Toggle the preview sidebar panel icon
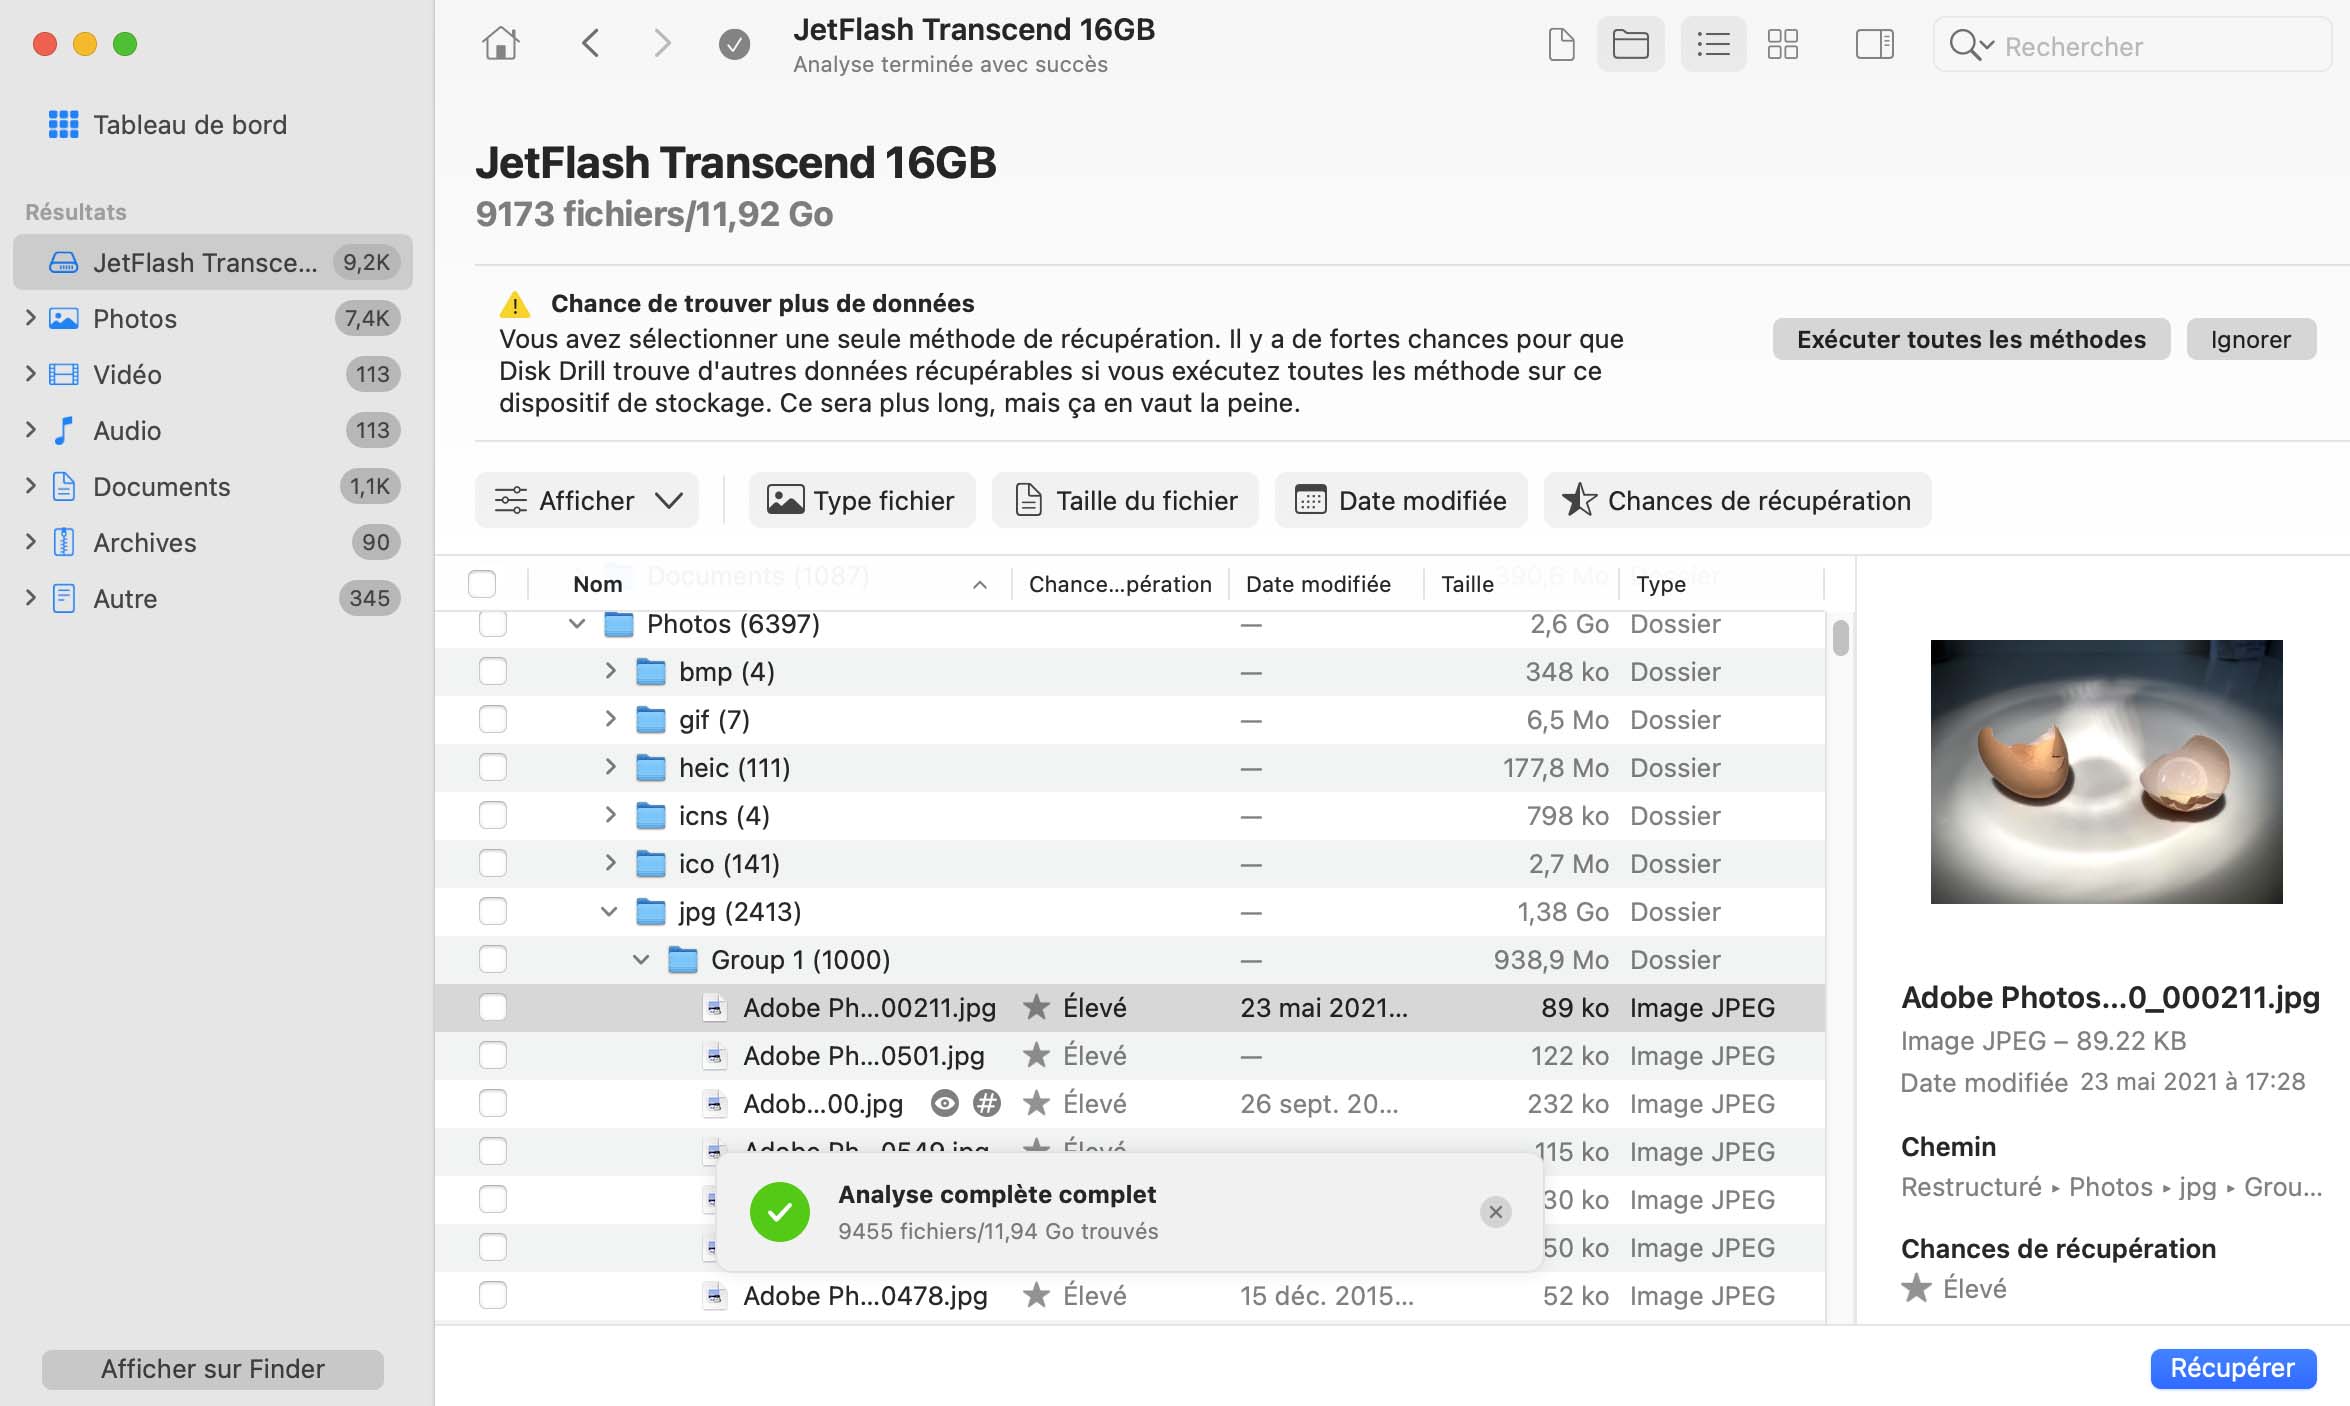Screen dimensions: 2350x1406 (1875, 44)
